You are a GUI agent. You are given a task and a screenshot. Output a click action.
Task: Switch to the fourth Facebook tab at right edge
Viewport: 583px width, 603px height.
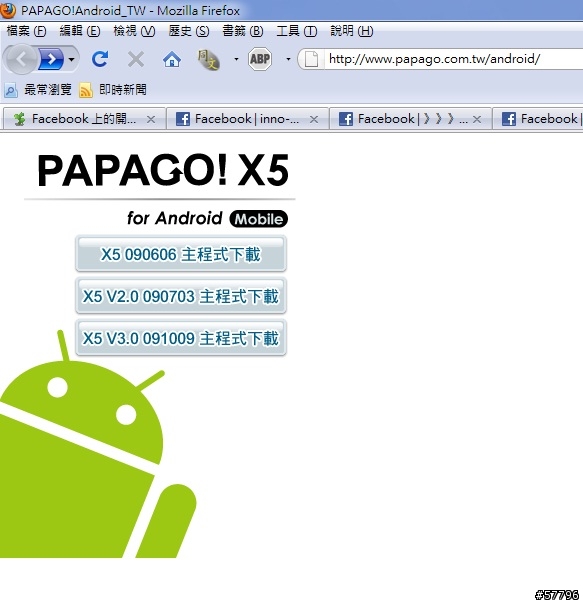coord(538,119)
